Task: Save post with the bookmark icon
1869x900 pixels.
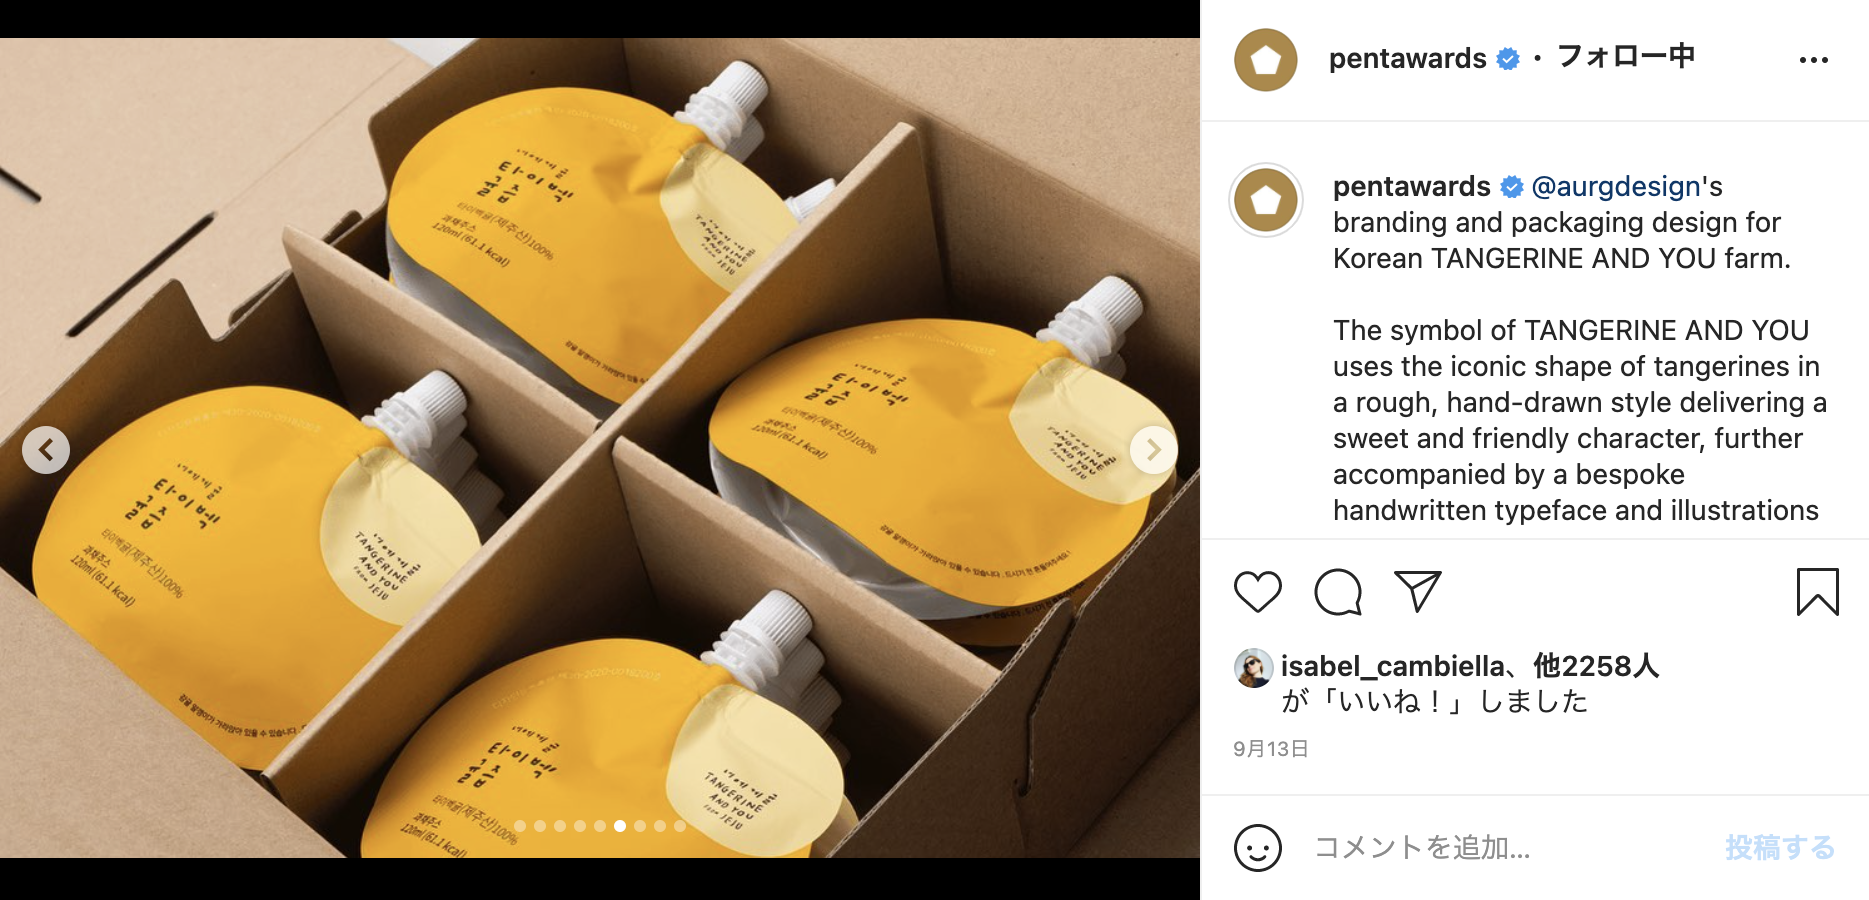Action: [x=1817, y=592]
